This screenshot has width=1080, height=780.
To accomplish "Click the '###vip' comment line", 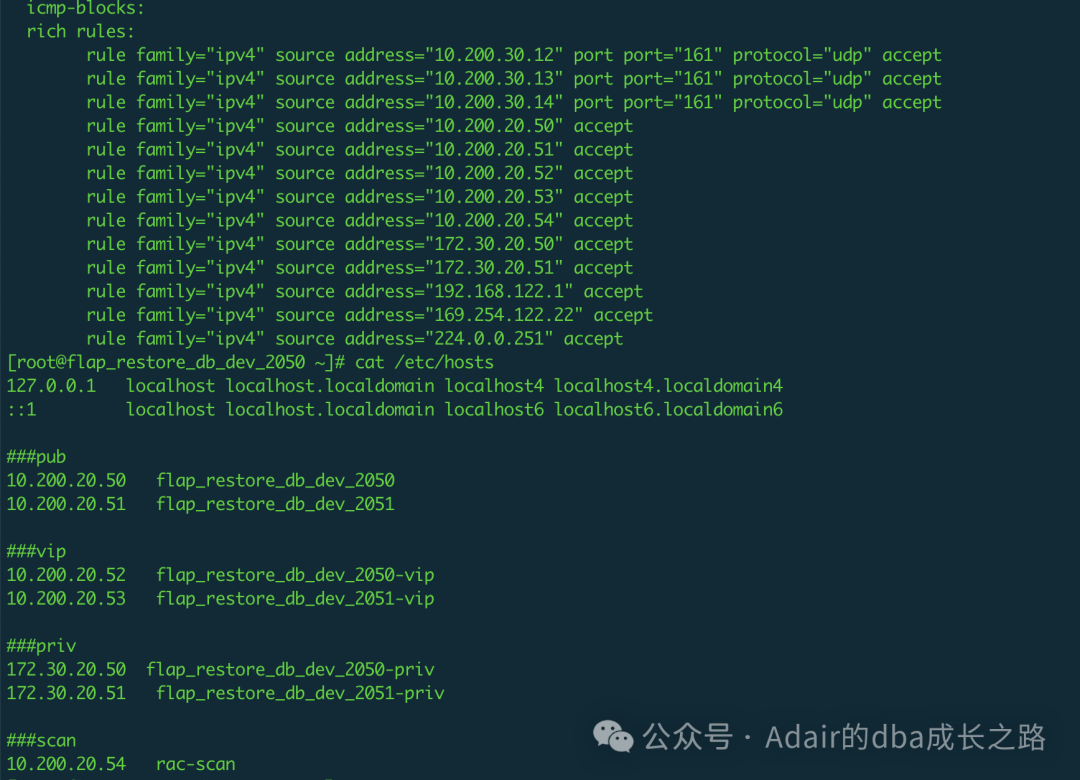I will (x=36, y=551).
